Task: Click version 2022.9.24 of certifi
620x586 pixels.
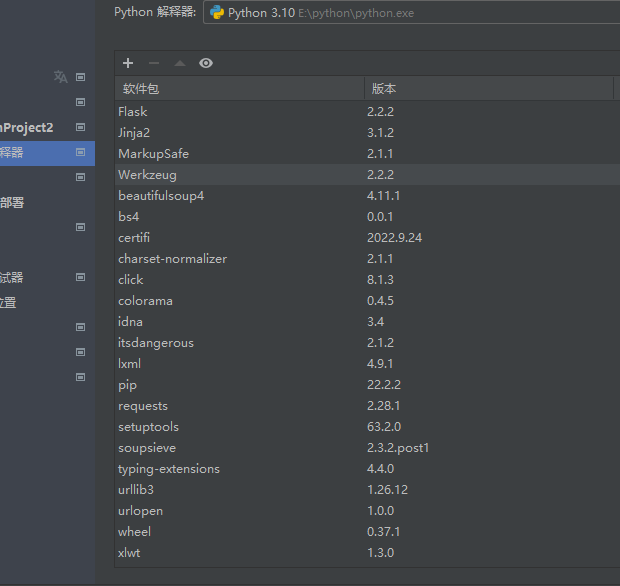Action: tap(394, 237)
